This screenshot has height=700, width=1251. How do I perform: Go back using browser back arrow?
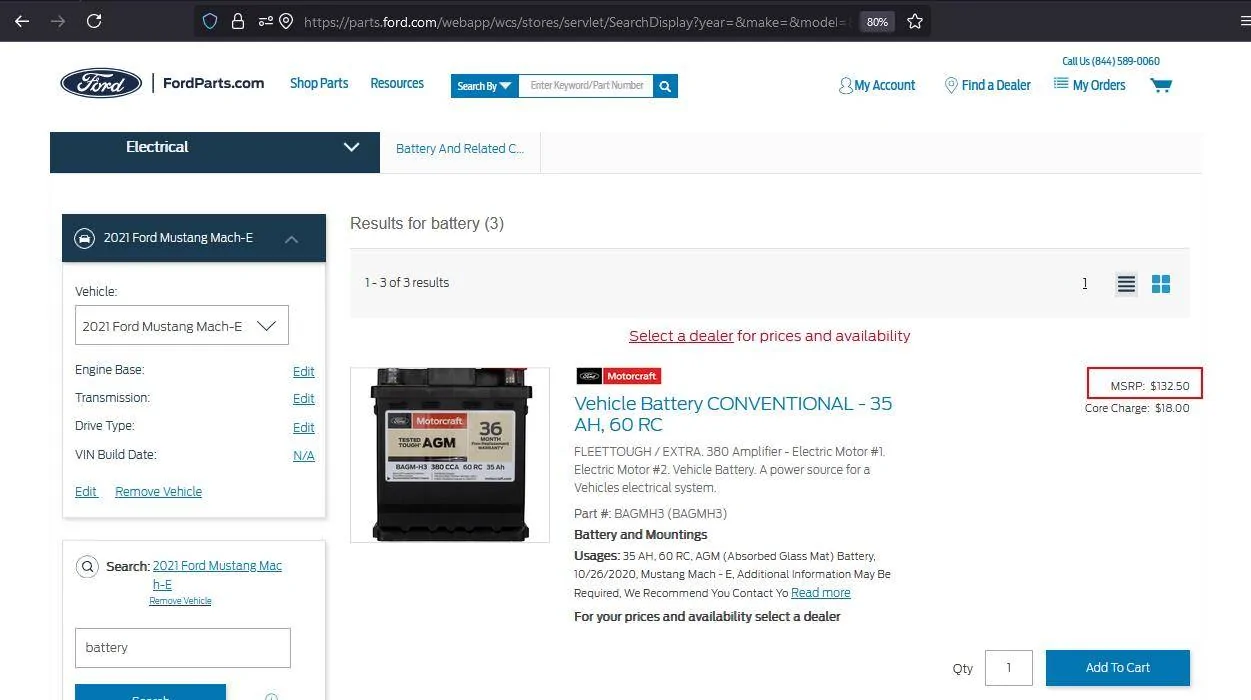(x=22, y=21)
